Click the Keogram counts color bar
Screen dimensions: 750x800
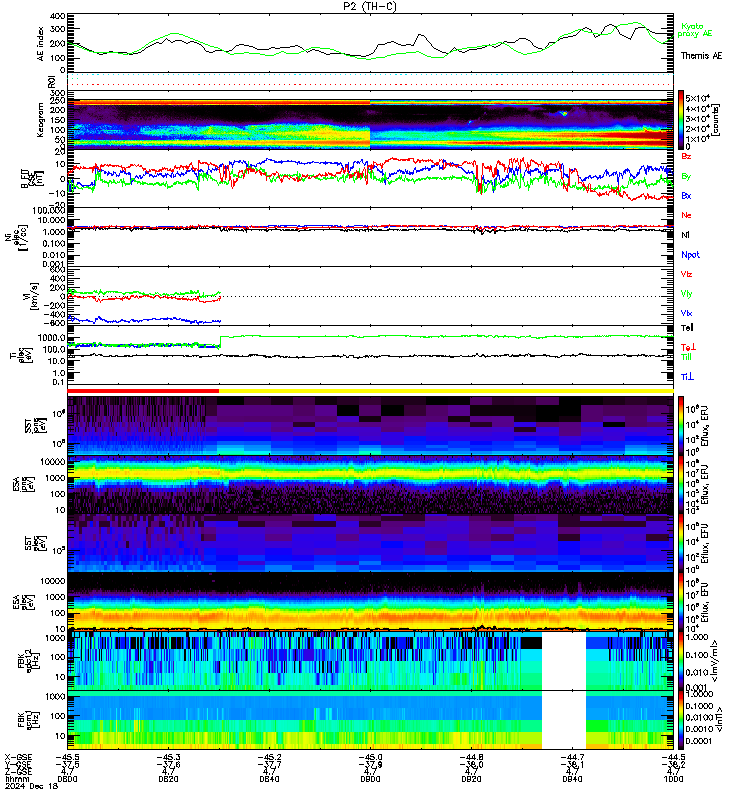[681, 120]
